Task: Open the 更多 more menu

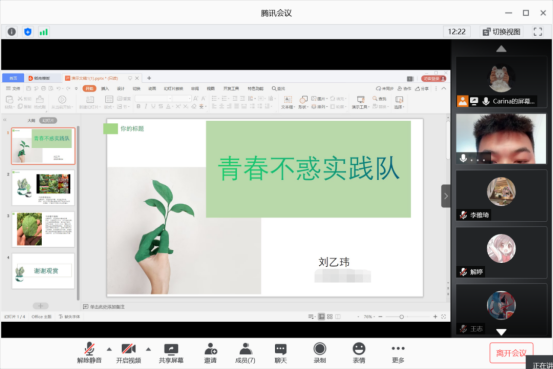Action: point(398,353)
